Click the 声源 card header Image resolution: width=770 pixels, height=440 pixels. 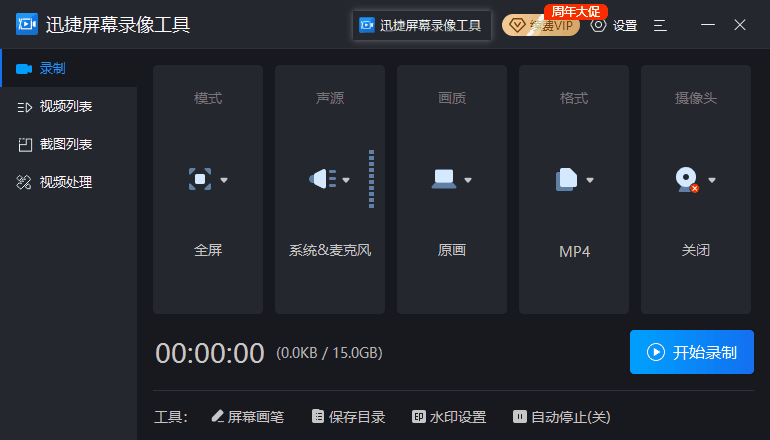pyautogui.click(x=330, y=98)
